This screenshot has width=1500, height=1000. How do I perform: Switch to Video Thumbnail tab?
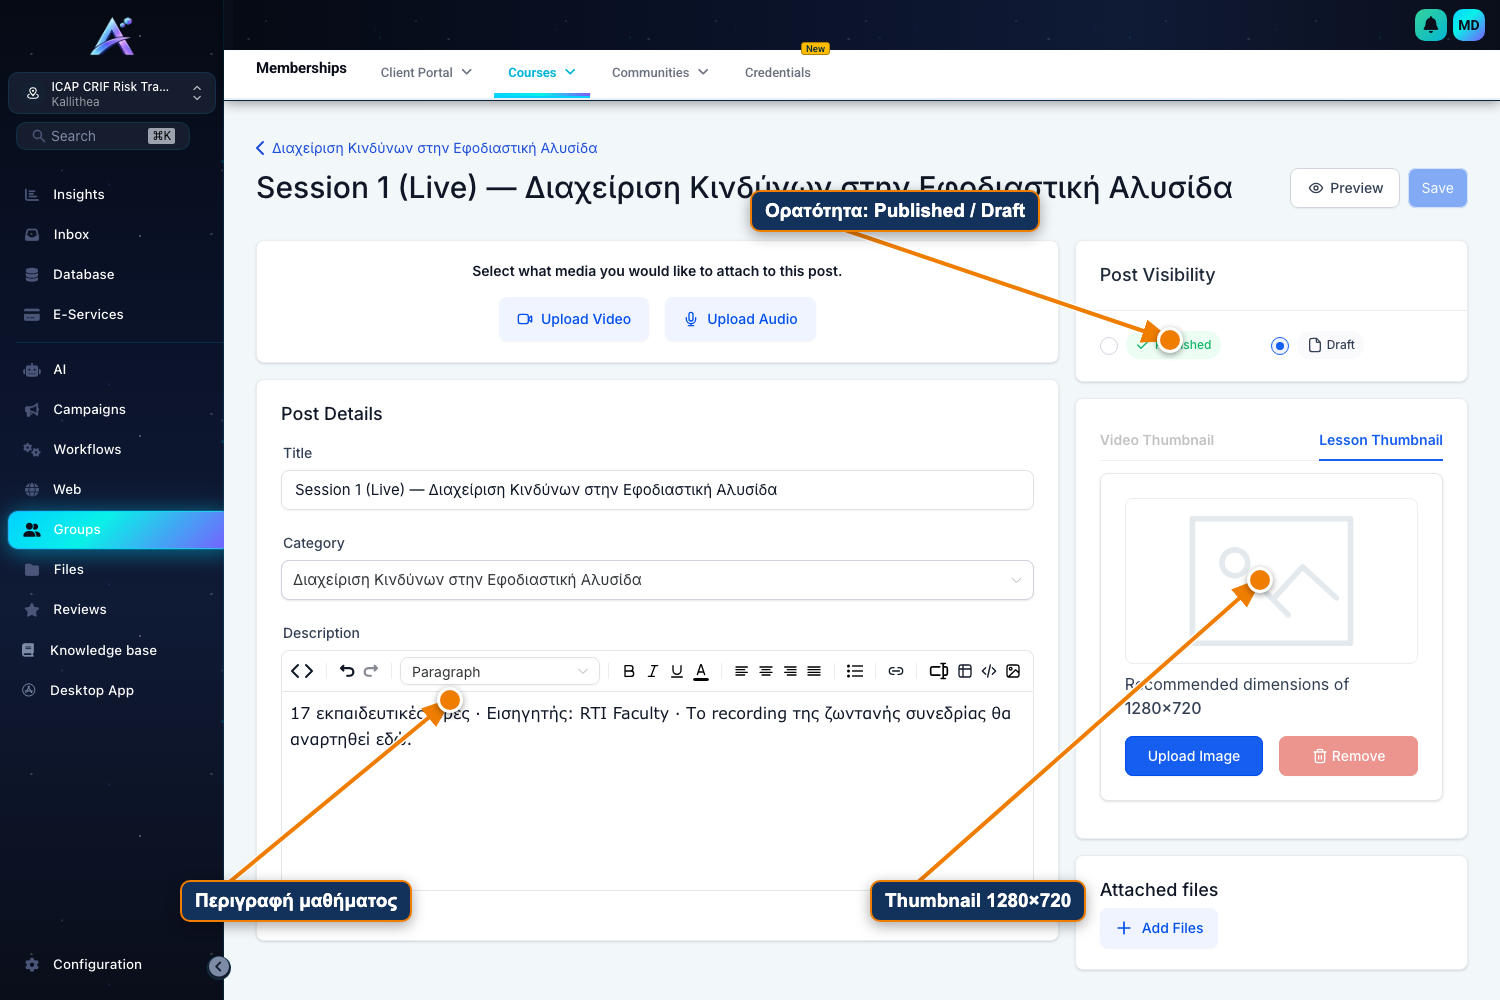pos(1157,440)
